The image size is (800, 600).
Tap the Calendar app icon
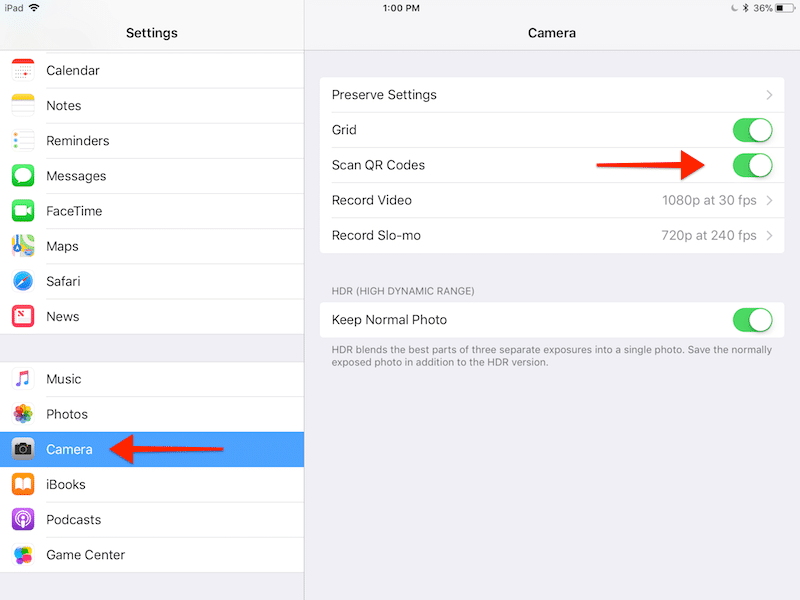click(x=23, y=71)
